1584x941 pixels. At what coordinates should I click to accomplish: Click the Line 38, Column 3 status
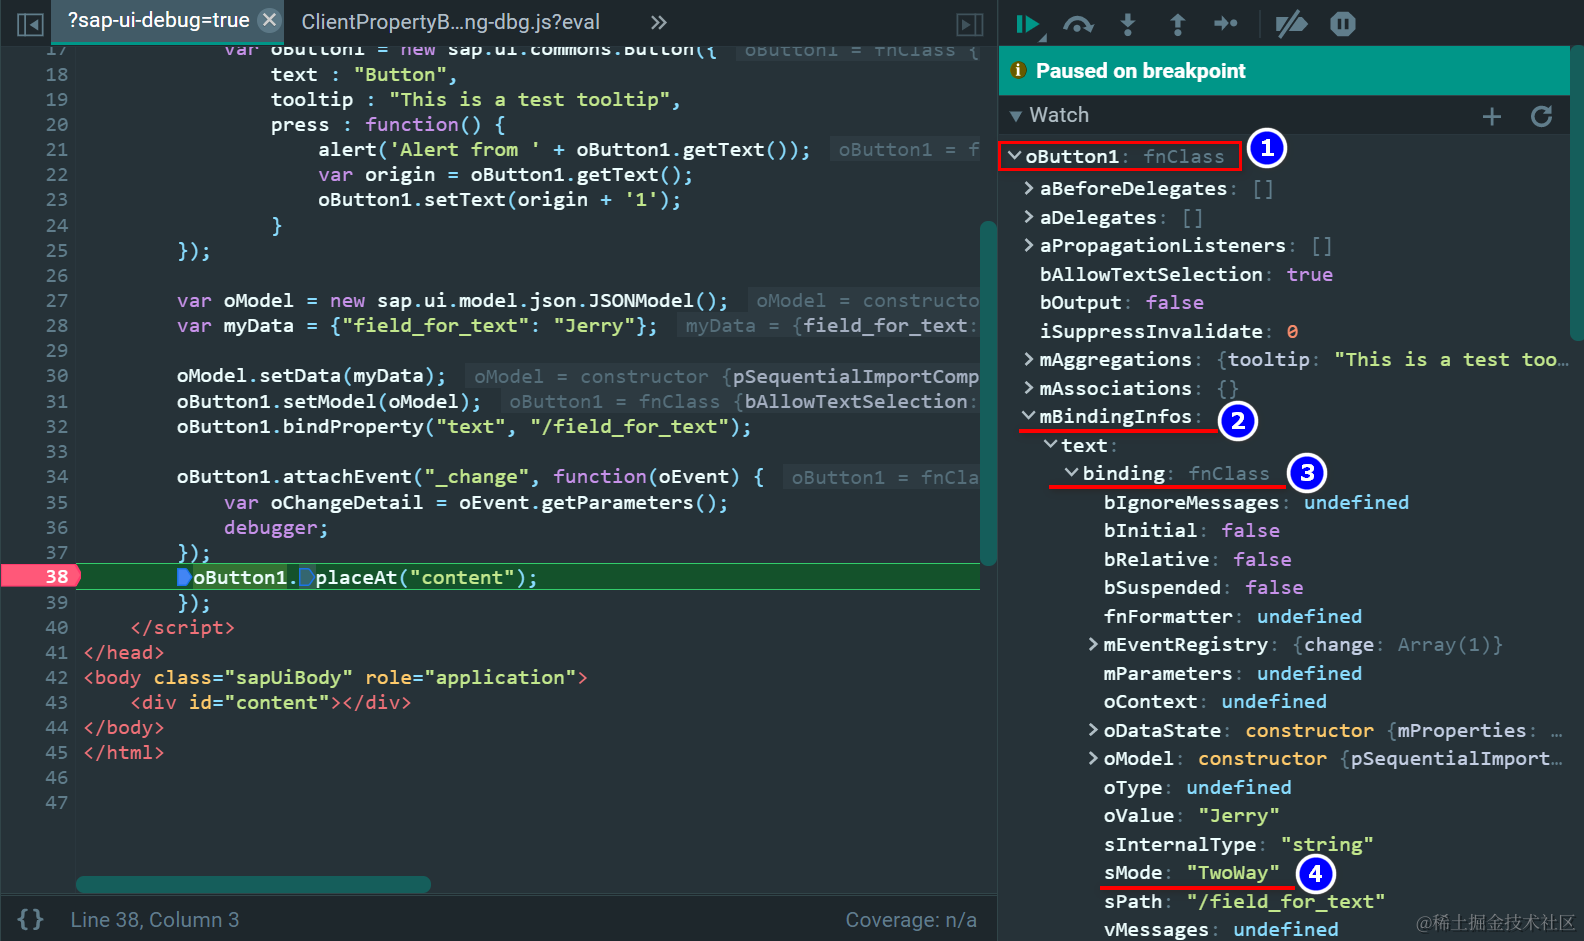pyautogui.click(x=155, y=920)
